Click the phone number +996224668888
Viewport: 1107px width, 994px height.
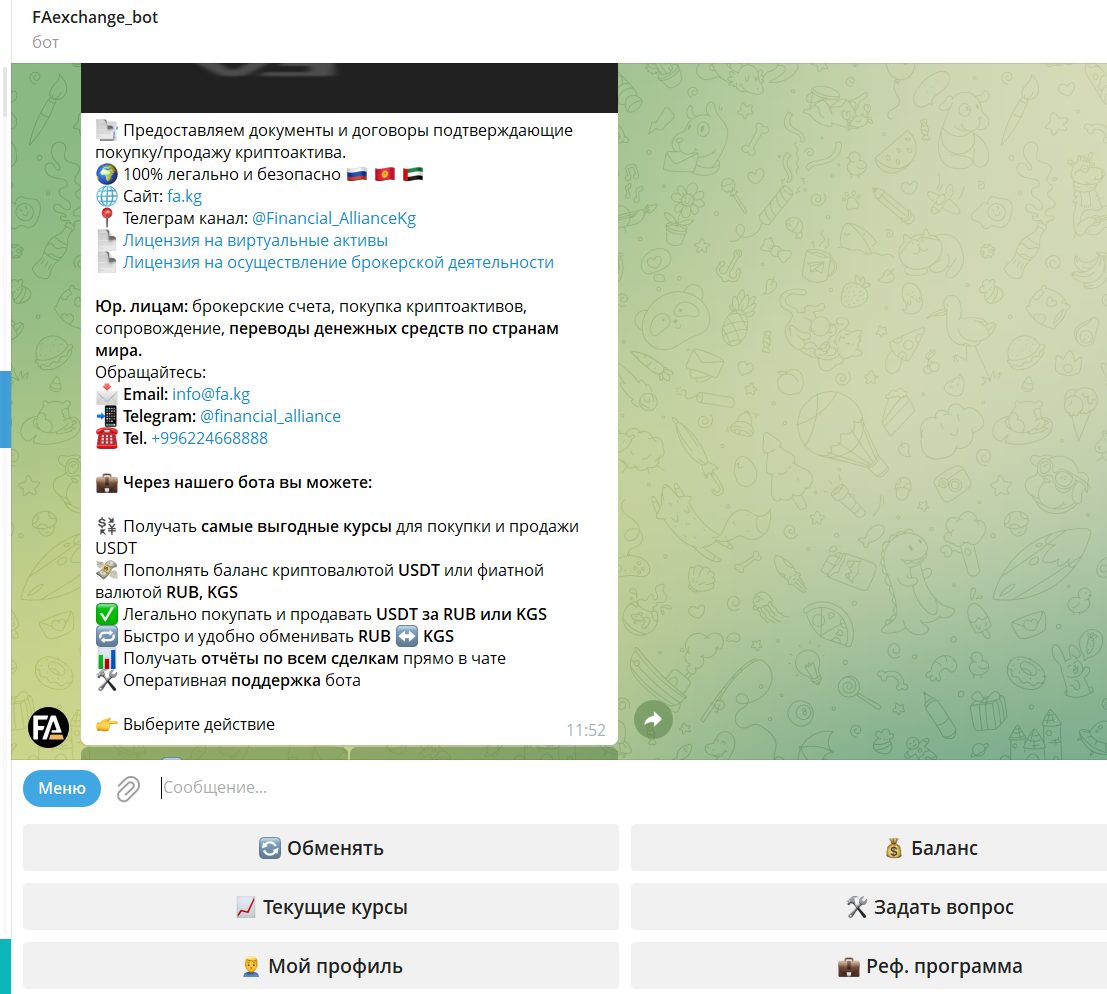tap(210, 438)
